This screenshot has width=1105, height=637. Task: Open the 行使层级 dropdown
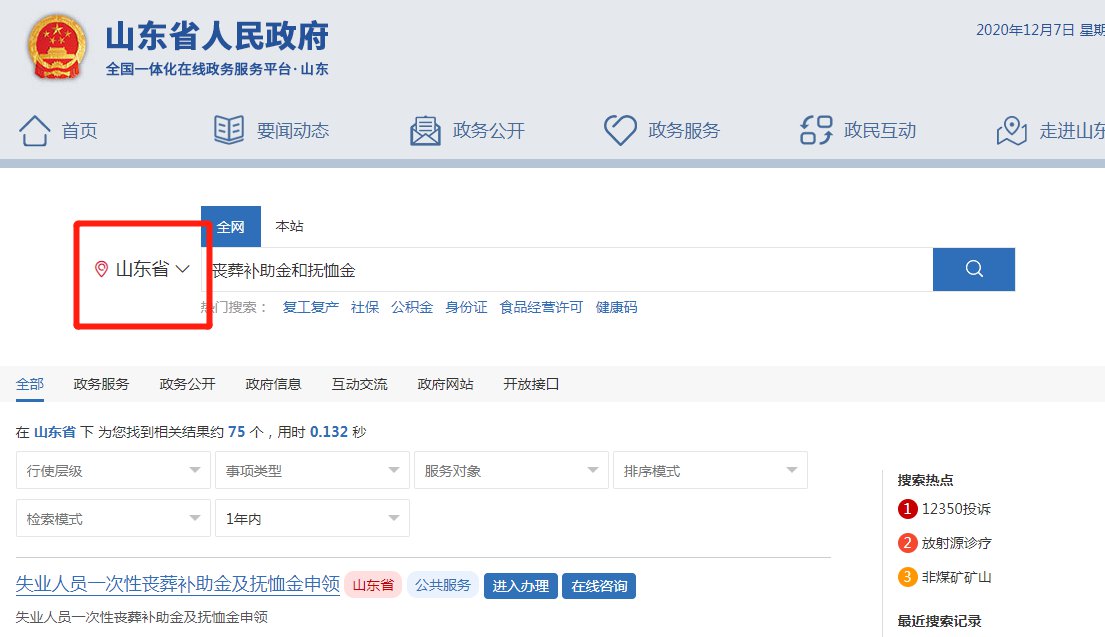tap(113, 471)
